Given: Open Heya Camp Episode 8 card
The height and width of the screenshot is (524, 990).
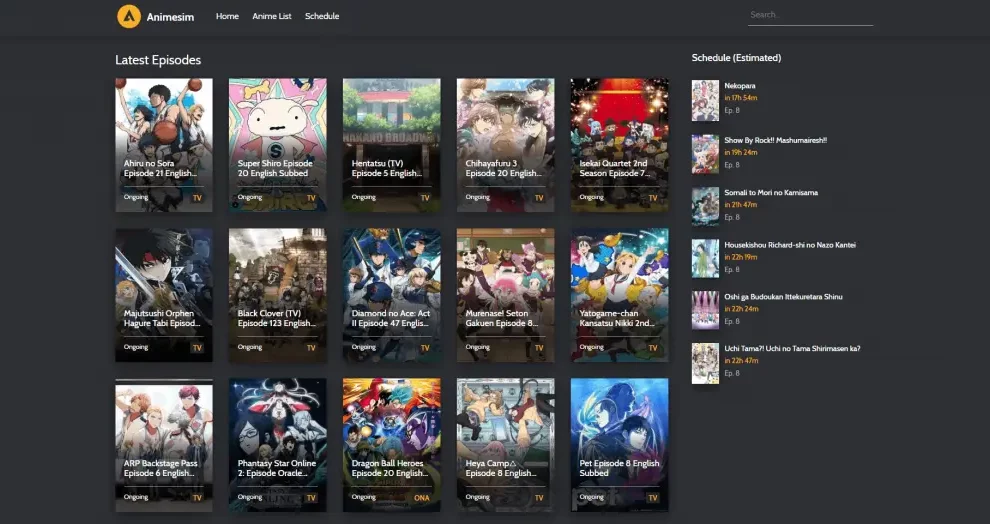Looking at the screenshot, I should 506,445.
